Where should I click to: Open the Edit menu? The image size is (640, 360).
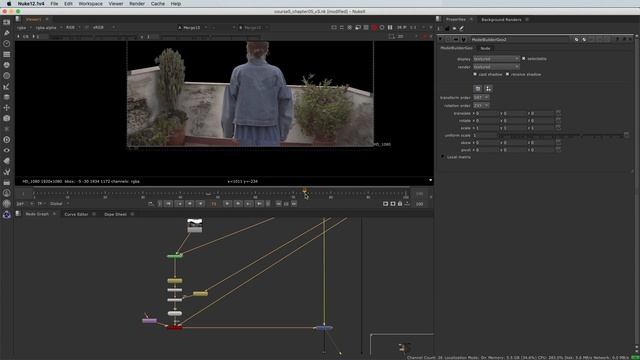(68, 4)
